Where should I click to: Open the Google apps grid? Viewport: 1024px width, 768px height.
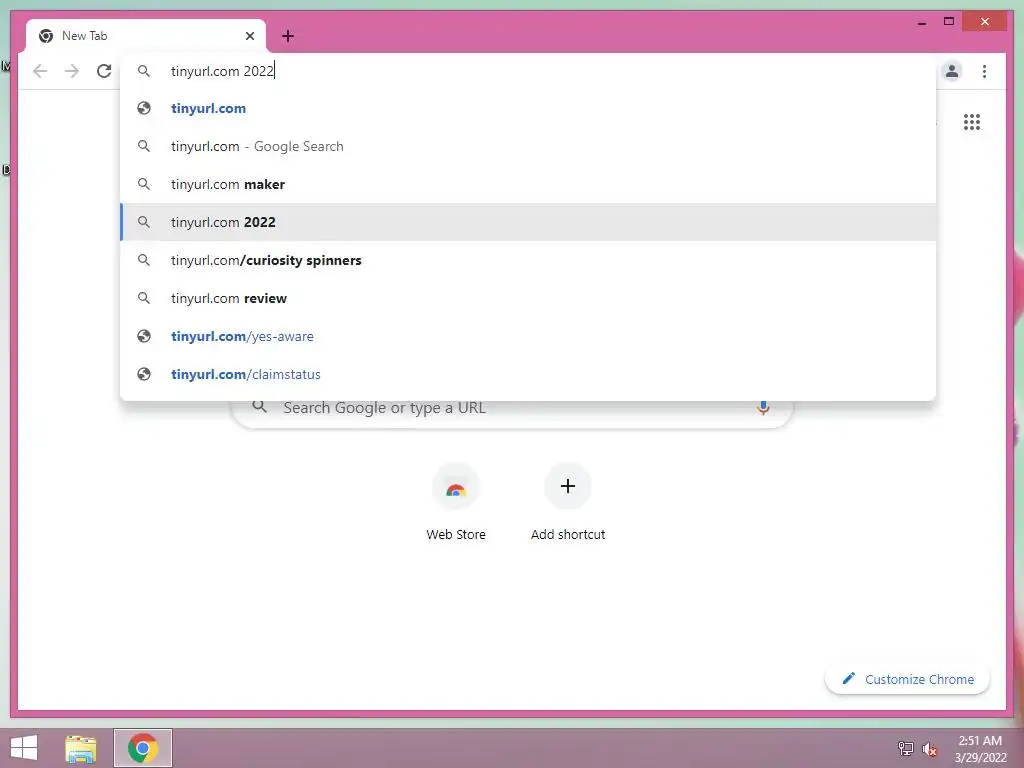pyautogui.click(x=972, y=122)
